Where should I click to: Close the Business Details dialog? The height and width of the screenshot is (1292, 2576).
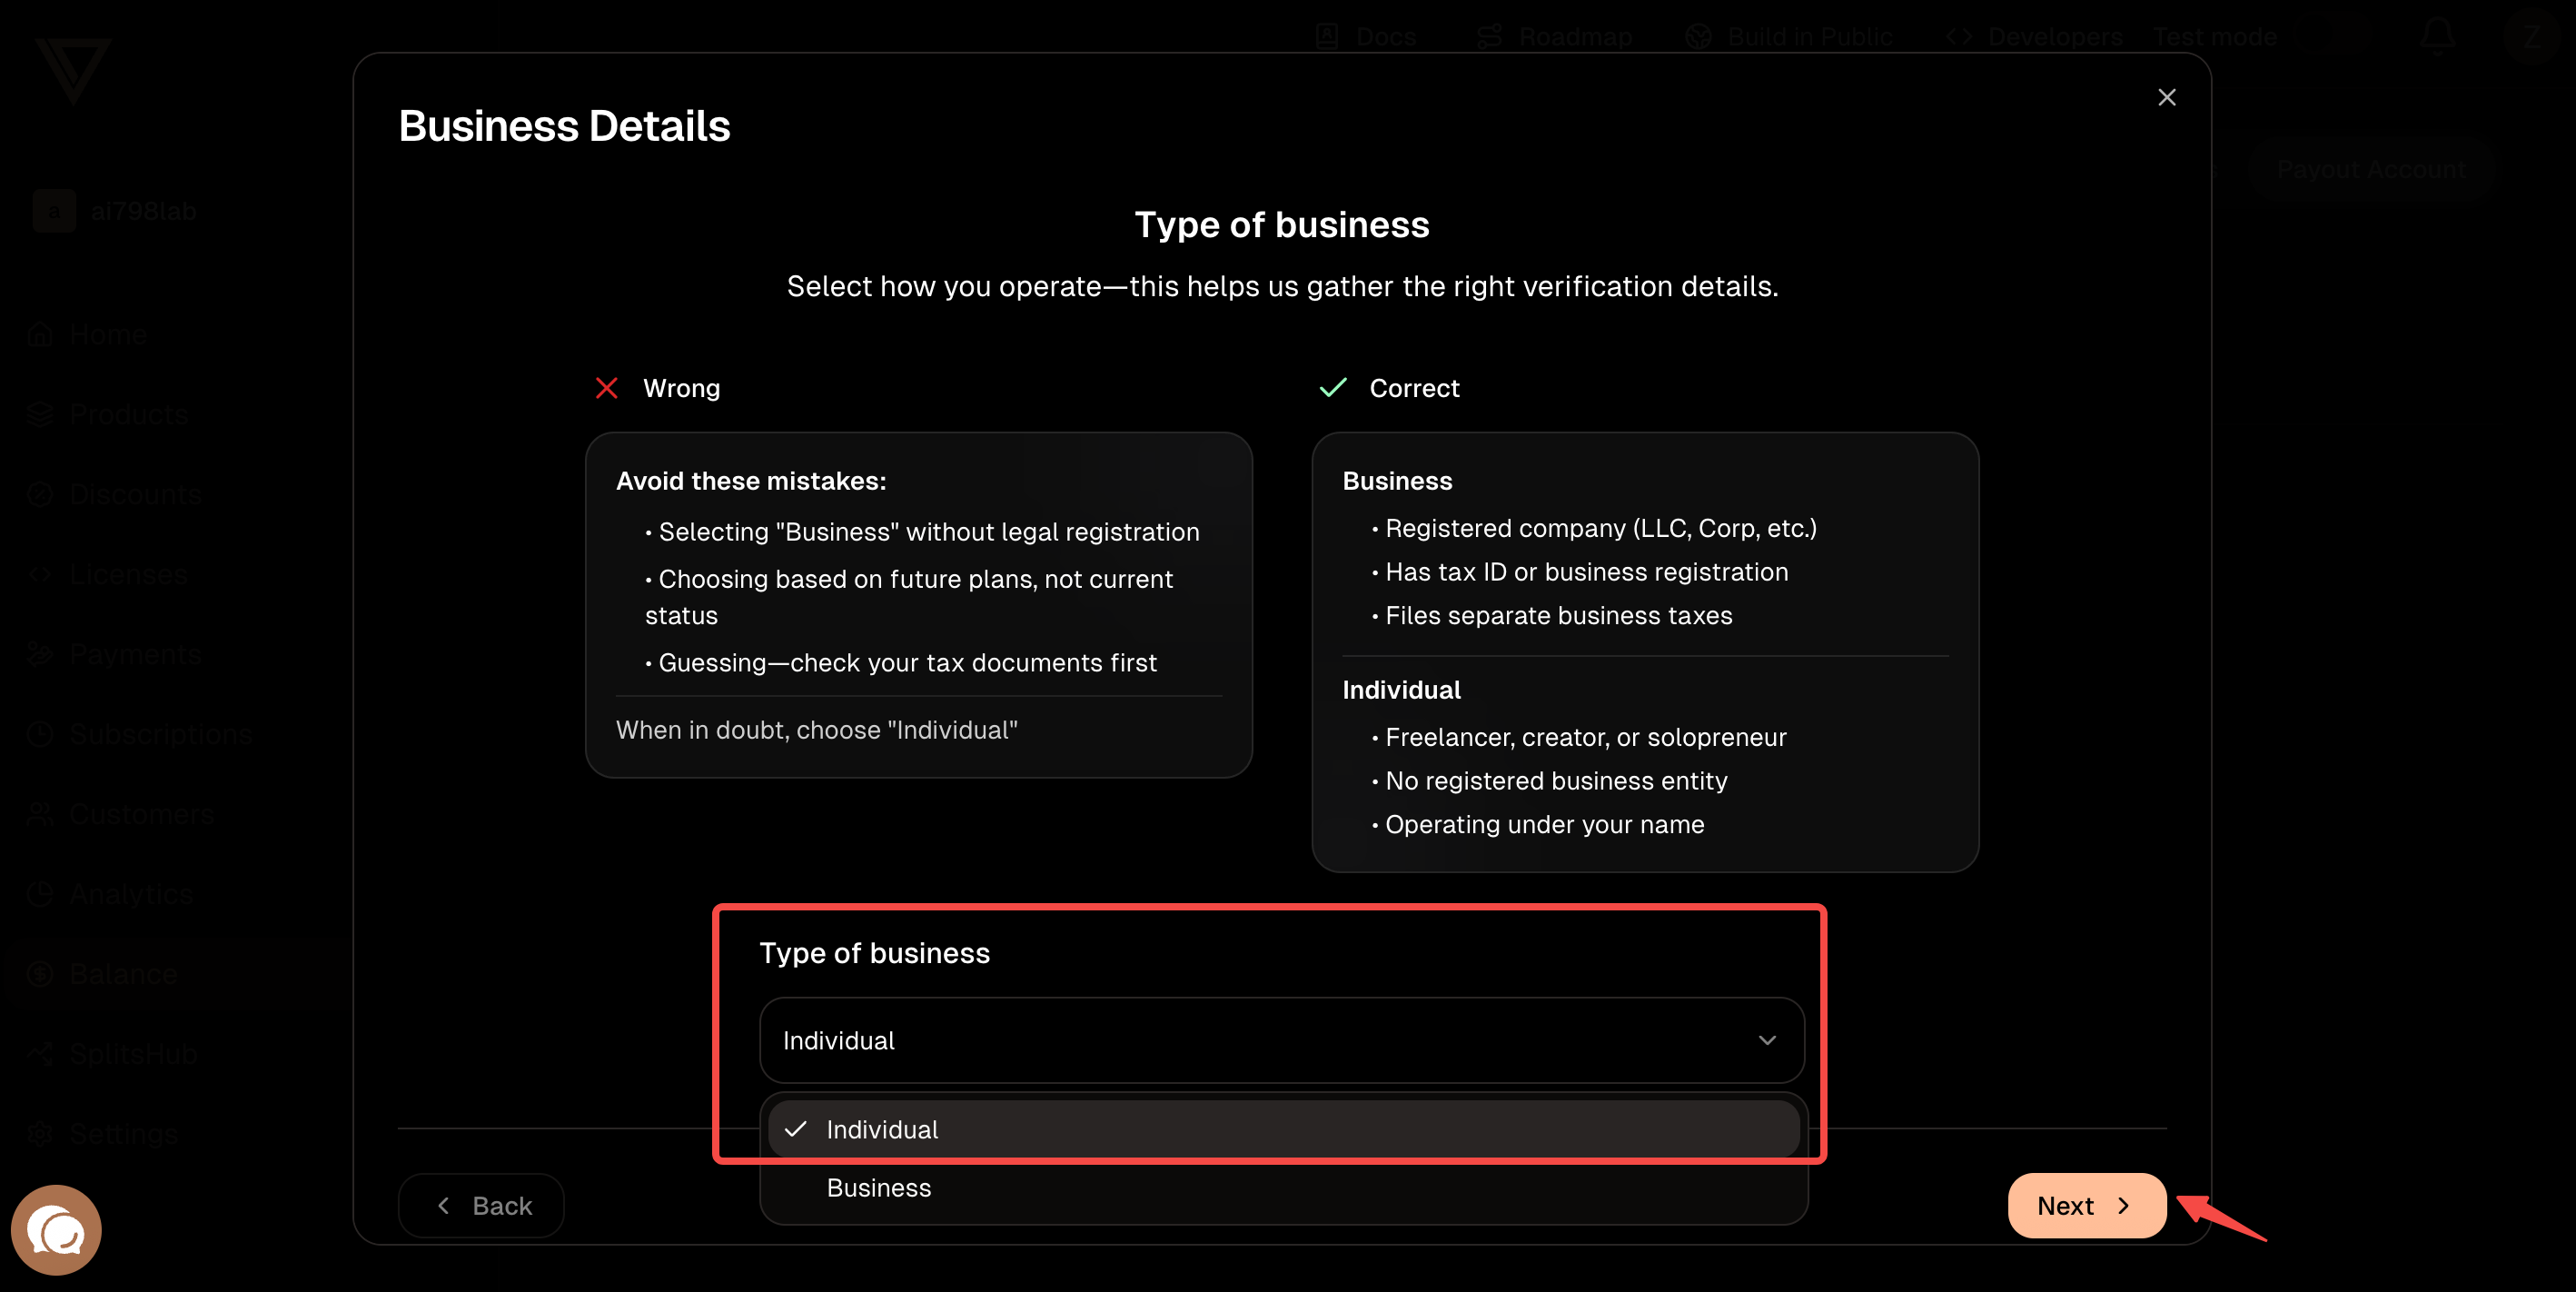click(x=2166, y=97)
